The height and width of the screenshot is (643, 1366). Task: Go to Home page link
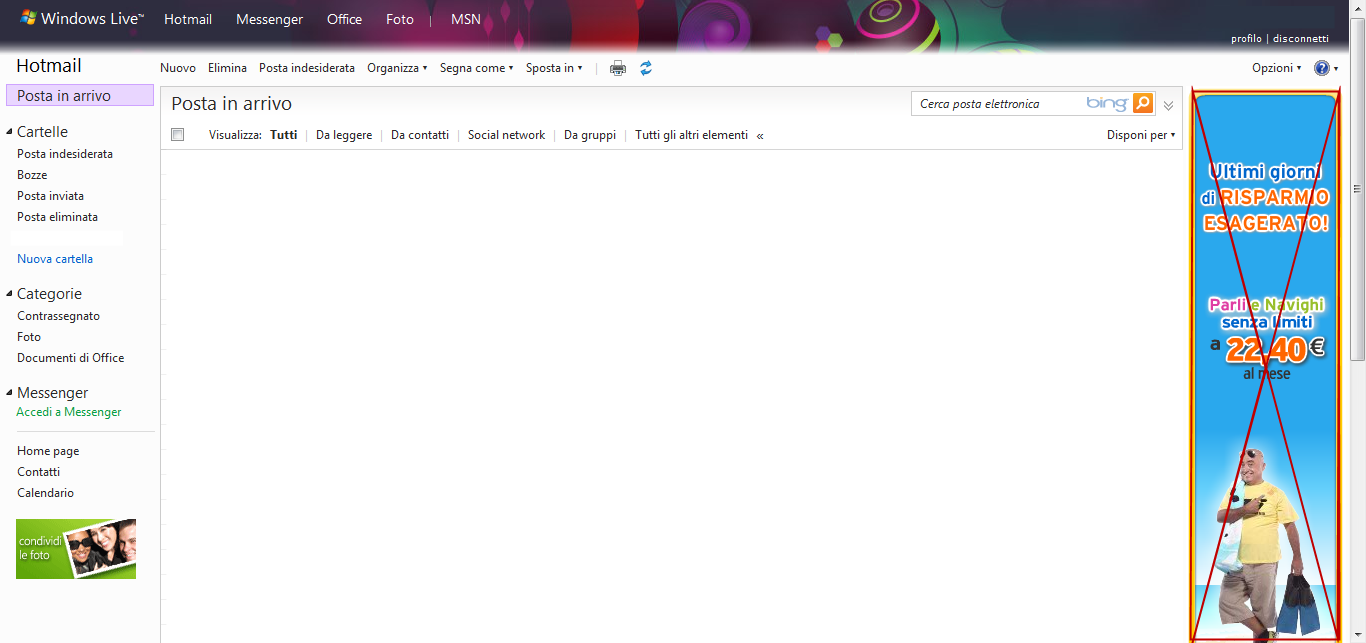click(48, 451)
